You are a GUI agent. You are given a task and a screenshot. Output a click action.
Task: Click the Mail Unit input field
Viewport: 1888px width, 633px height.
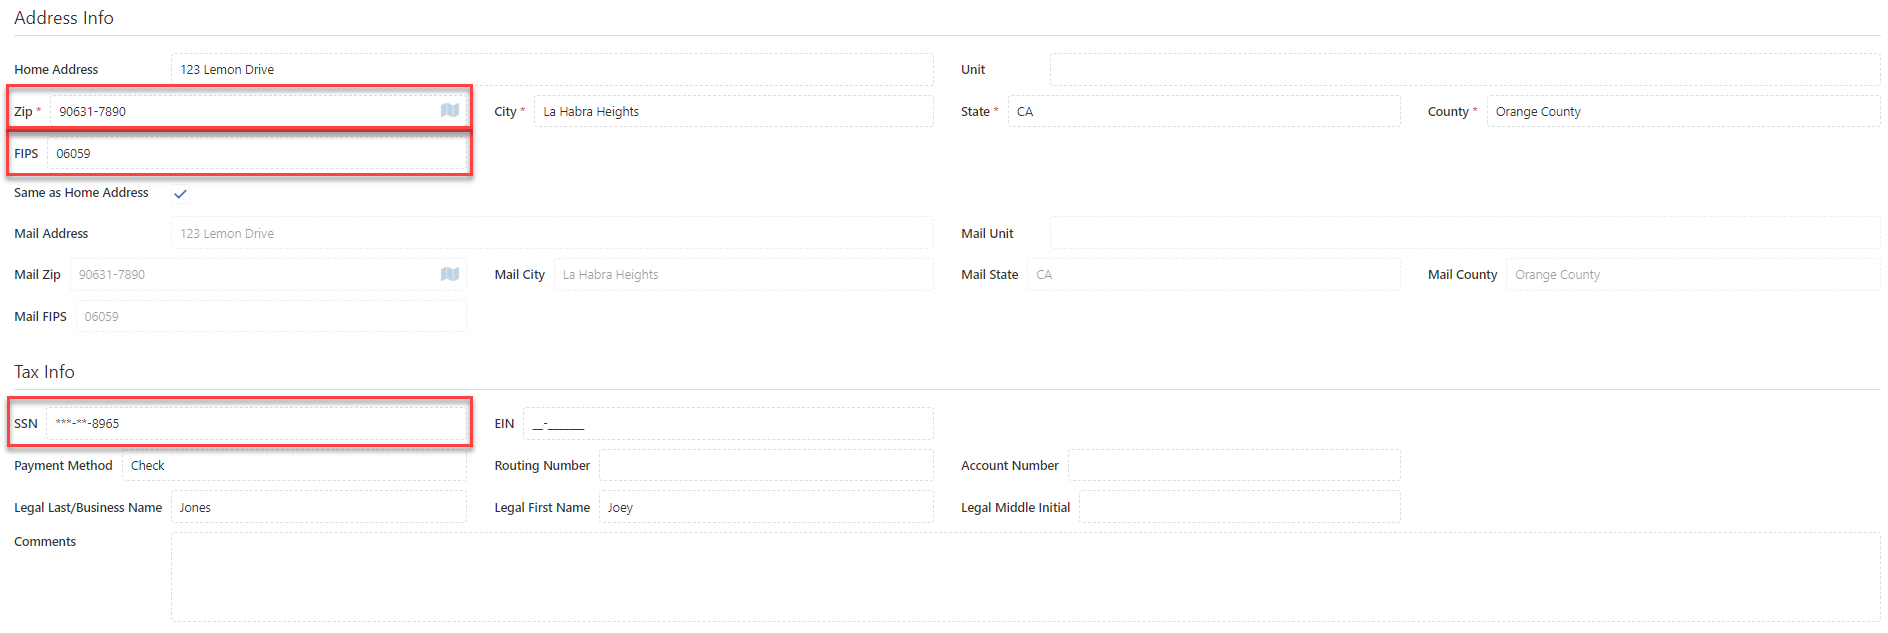point(1465,233)
